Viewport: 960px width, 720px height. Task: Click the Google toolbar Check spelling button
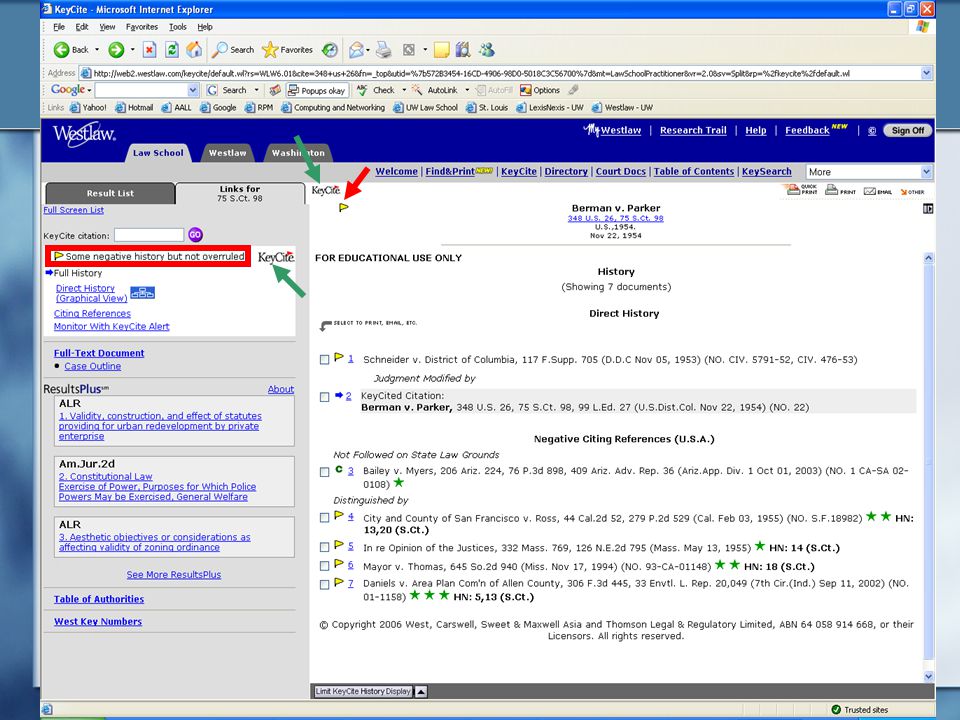[x=376, y=90]
